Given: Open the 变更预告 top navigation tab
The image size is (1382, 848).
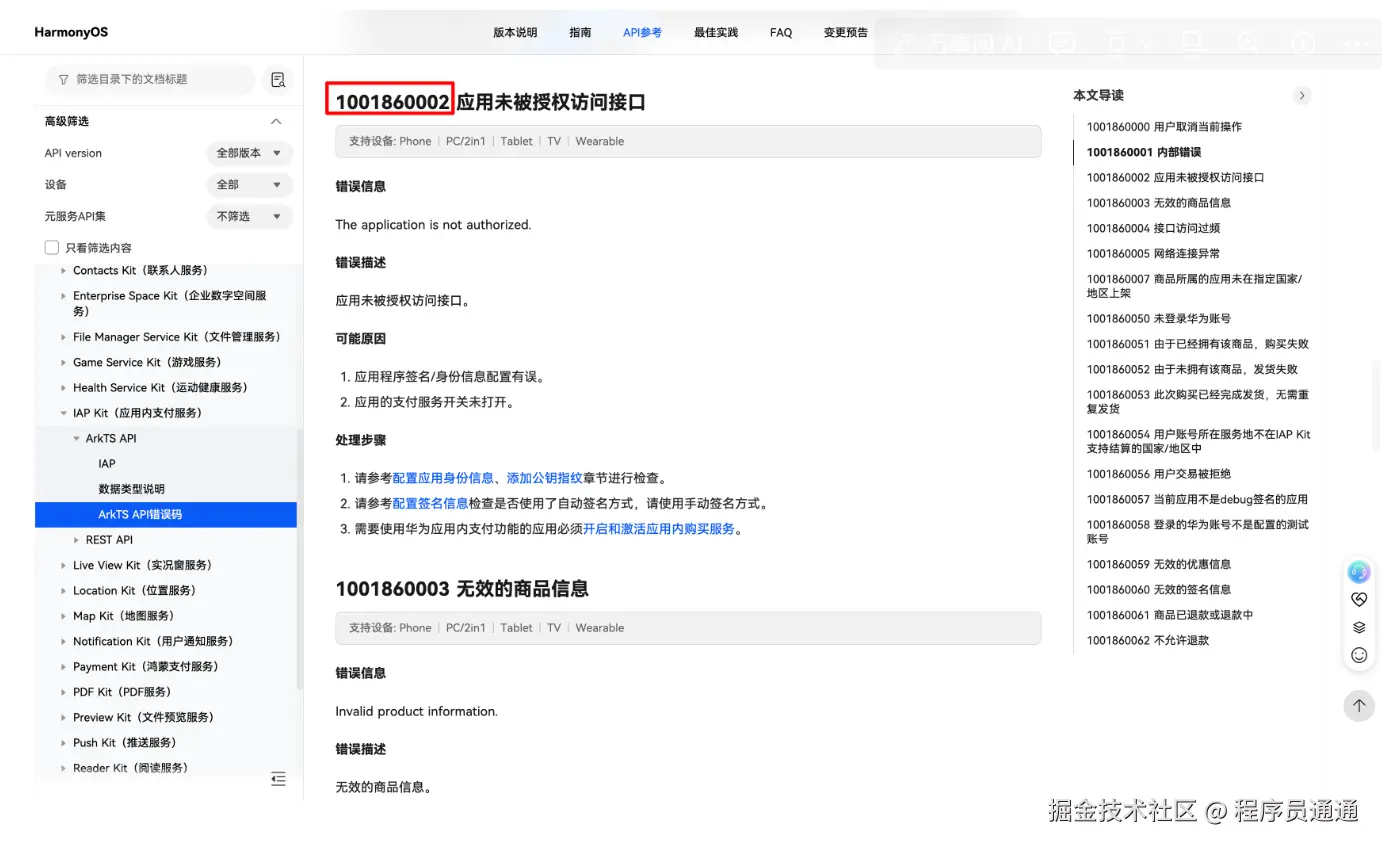Looking at the screenshot, I should pyautogui.click(x=846, y=32).
